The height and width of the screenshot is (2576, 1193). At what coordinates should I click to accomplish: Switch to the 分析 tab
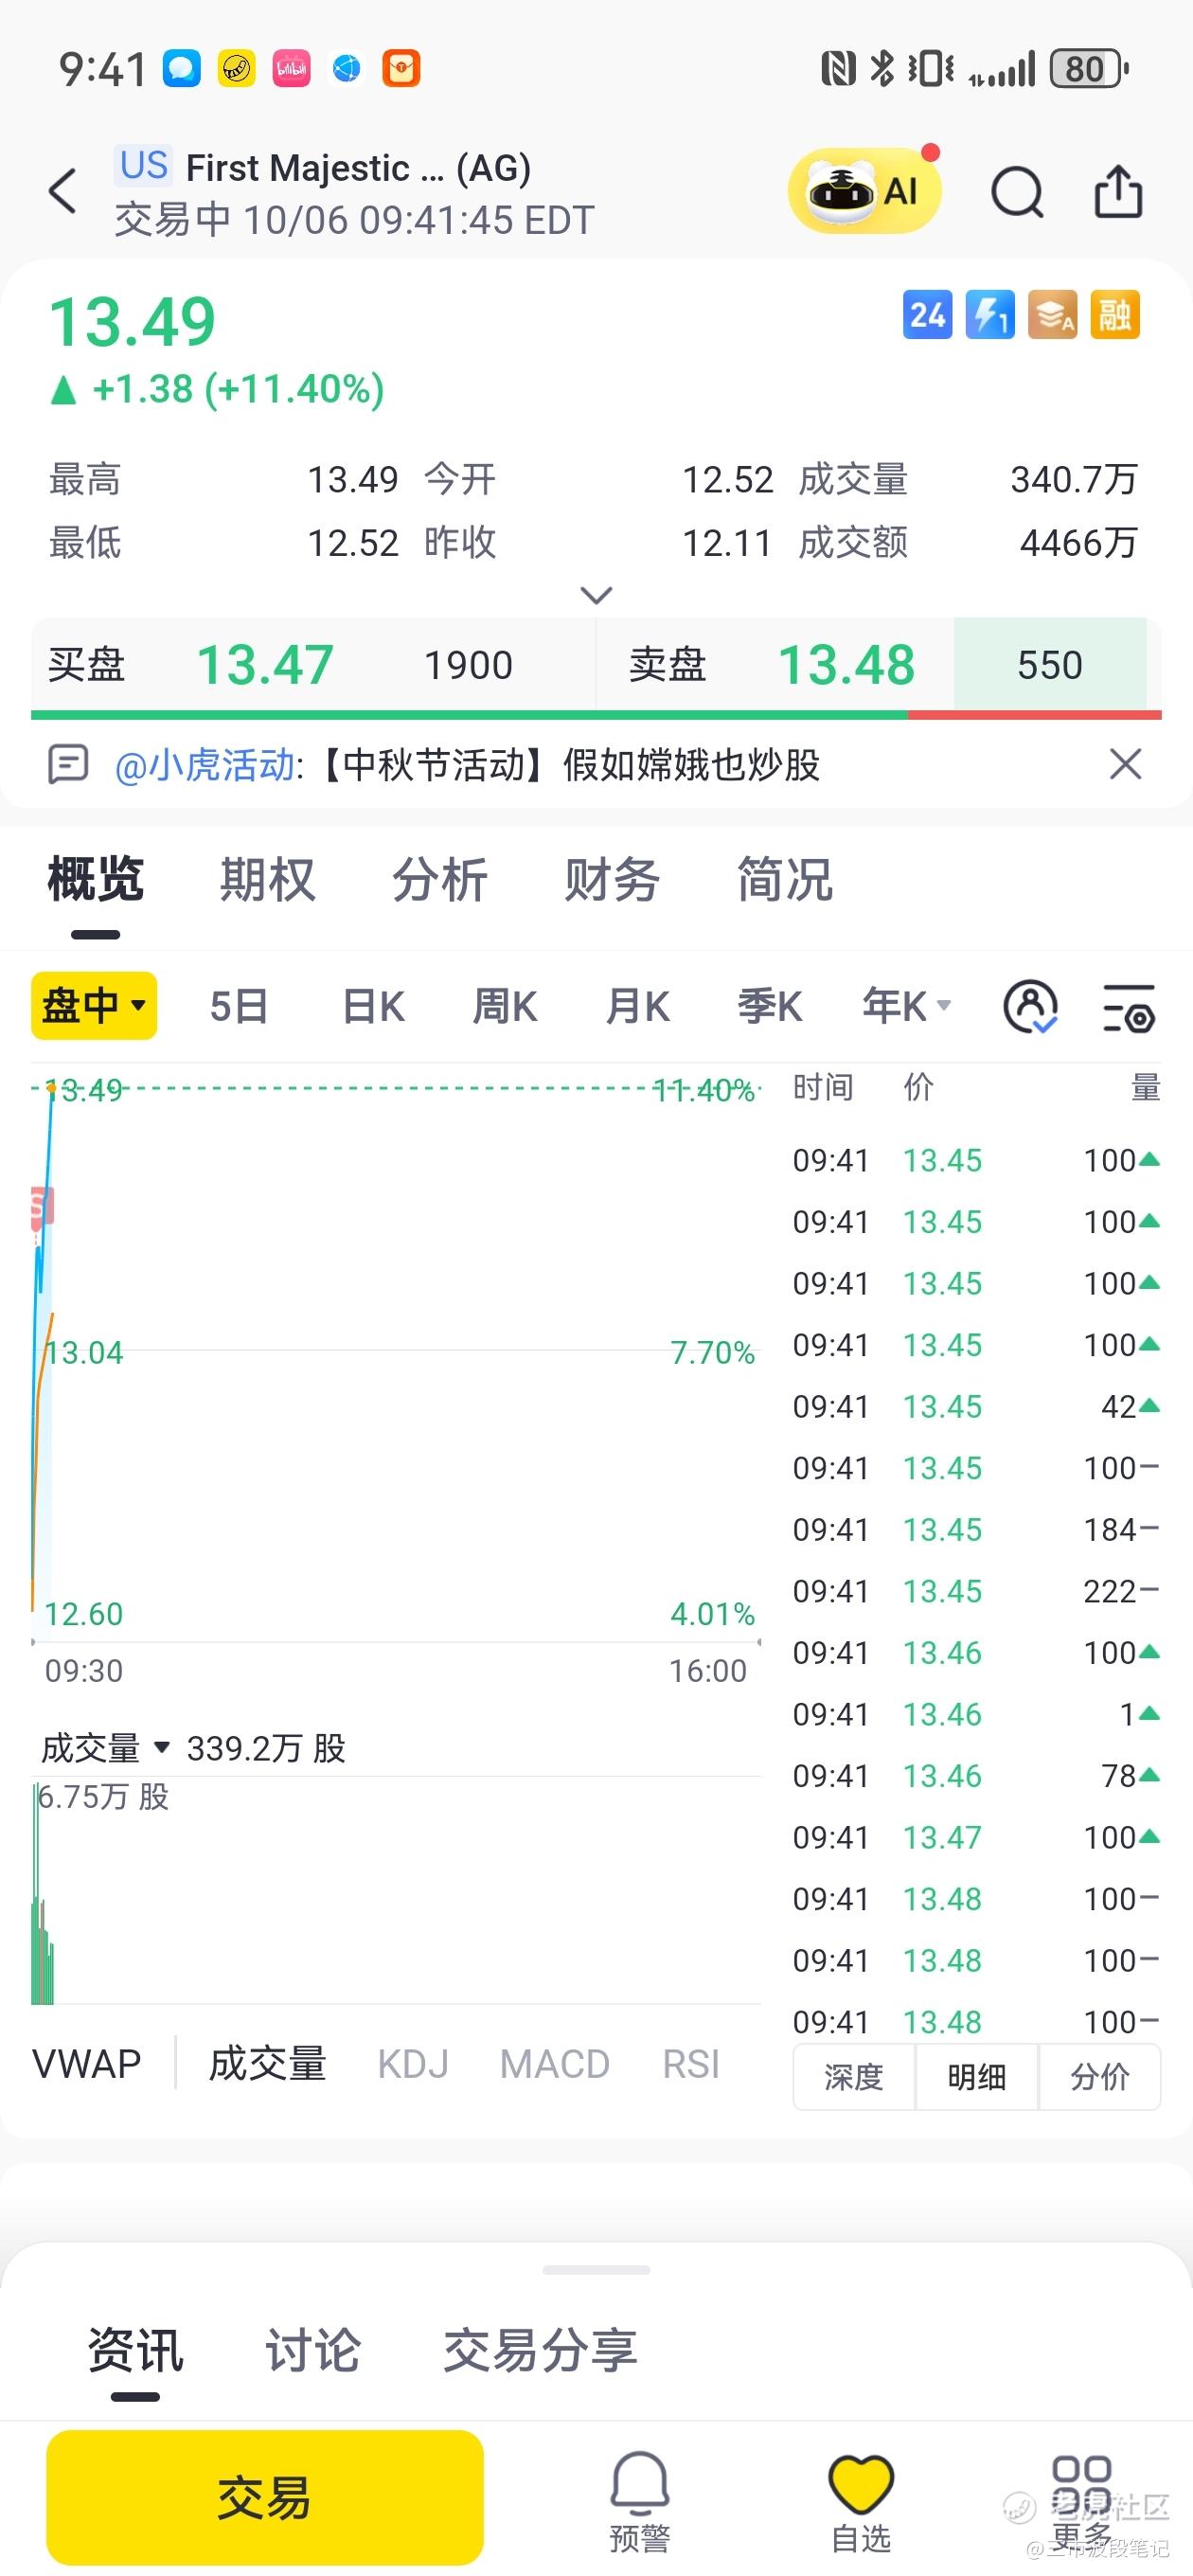click(440, 880)
